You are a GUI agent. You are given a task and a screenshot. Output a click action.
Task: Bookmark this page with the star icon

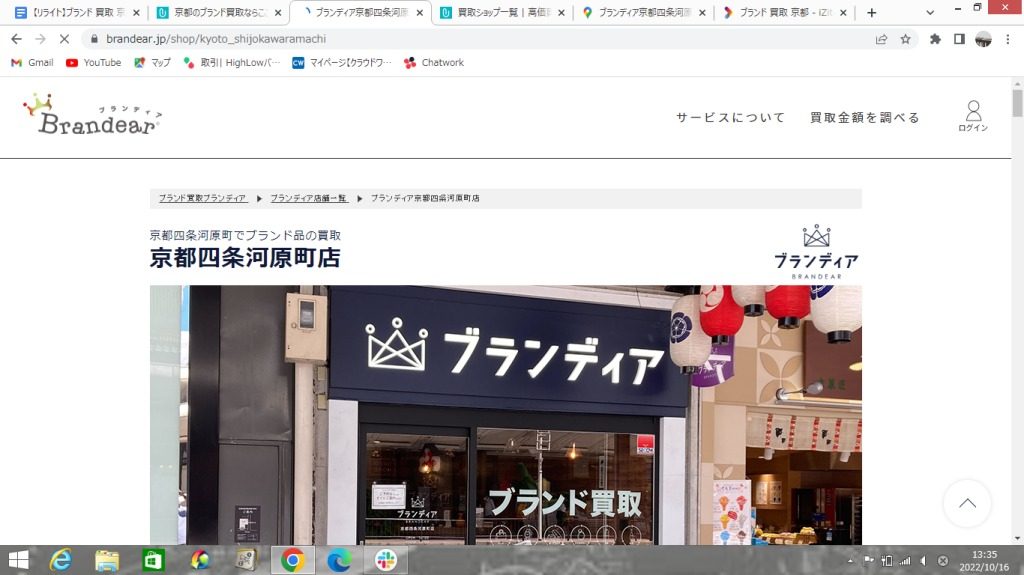[905, 39]
